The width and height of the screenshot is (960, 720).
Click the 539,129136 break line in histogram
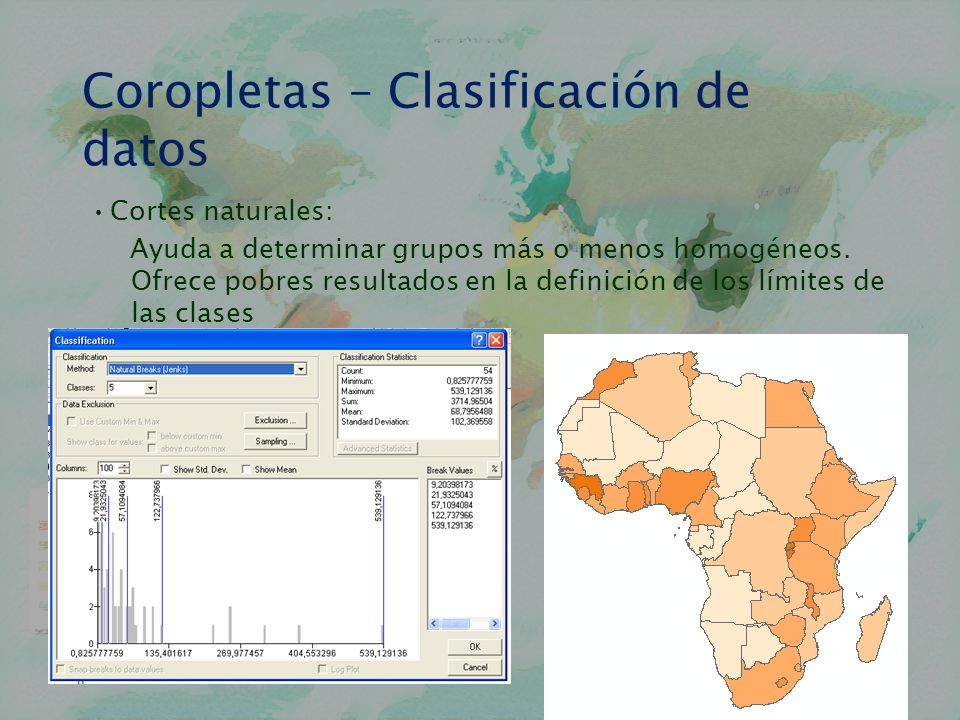pyautogui.click(x=383, y=569)
